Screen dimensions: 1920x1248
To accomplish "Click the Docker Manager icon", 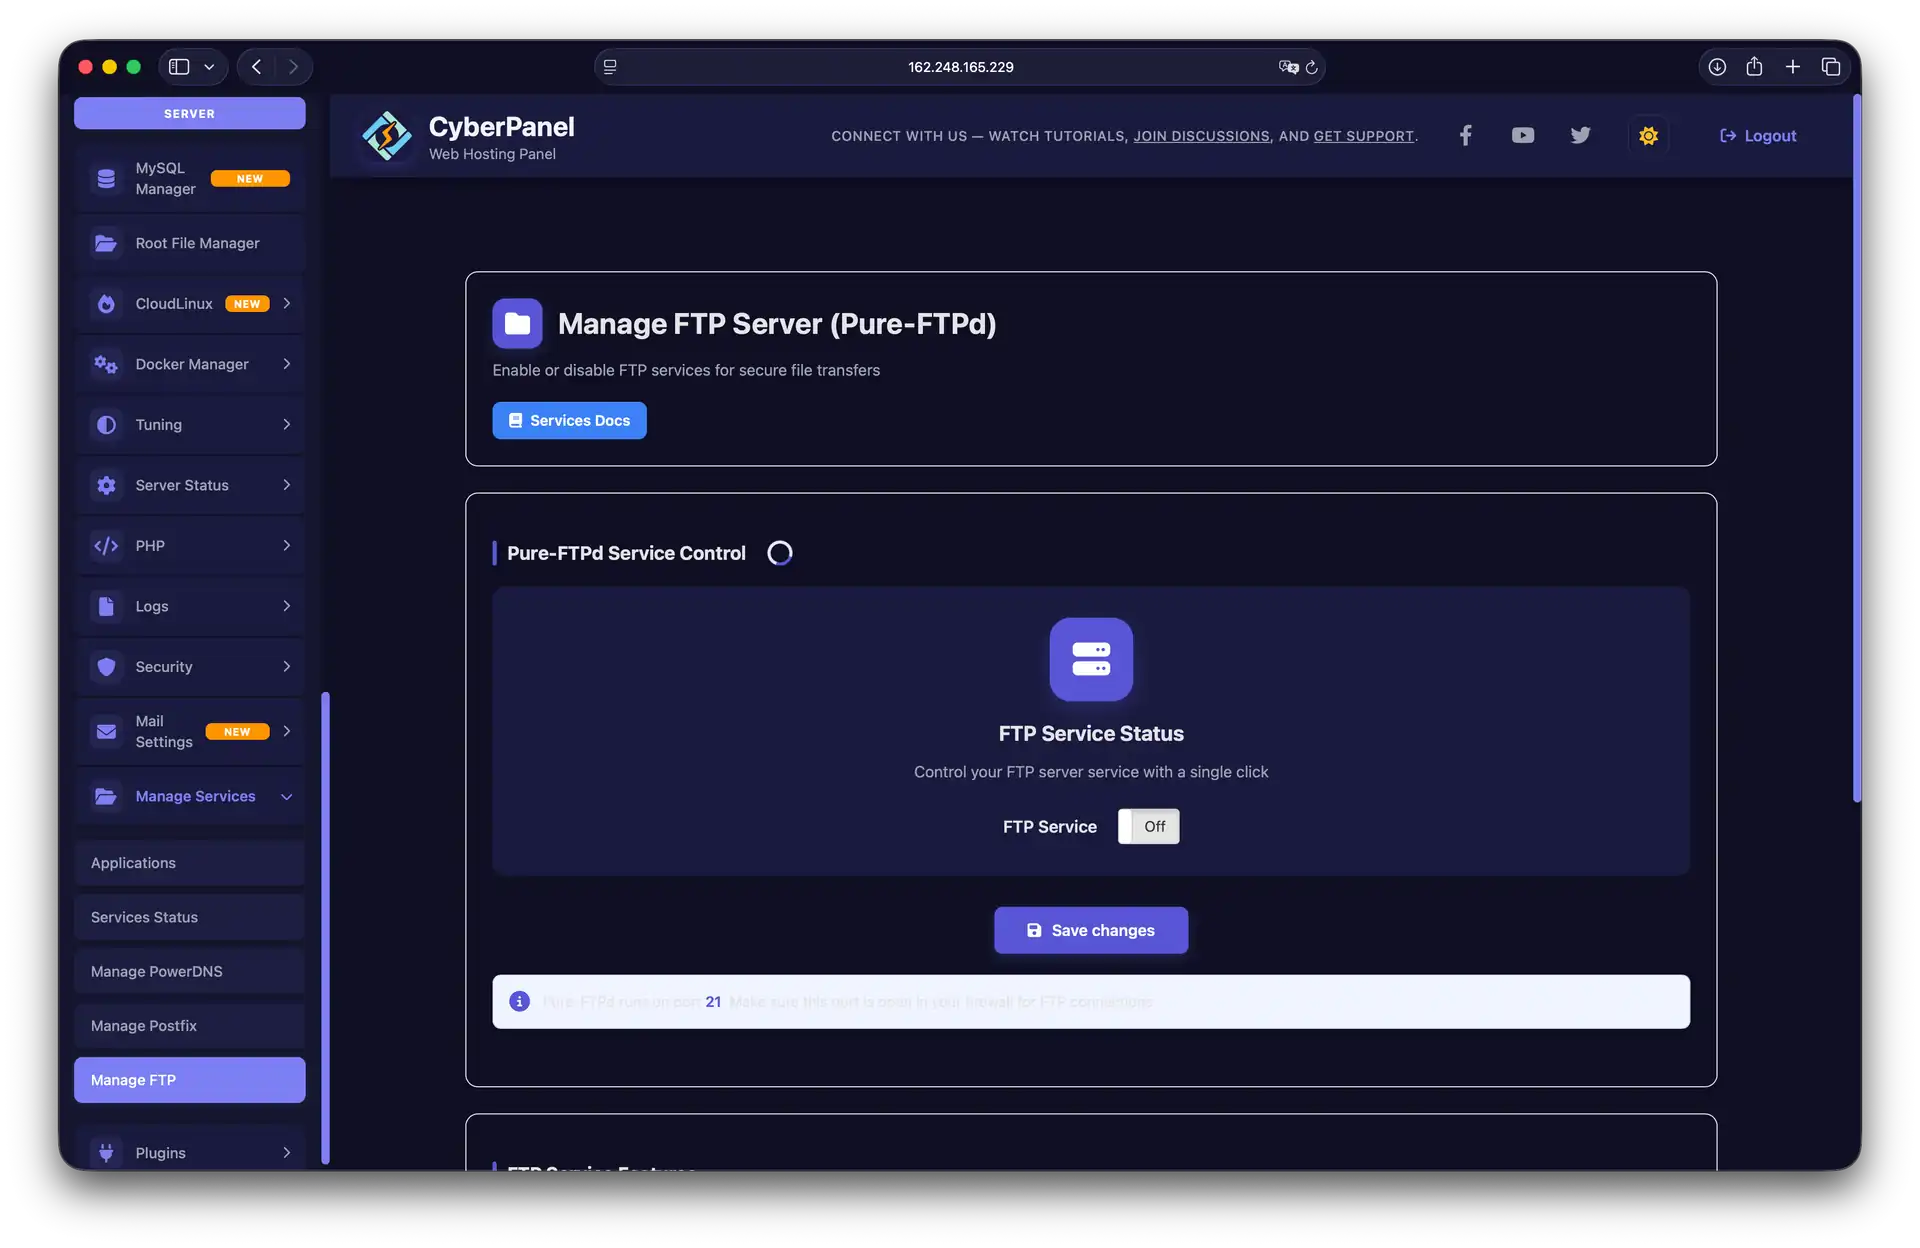I will click(106, 364).
